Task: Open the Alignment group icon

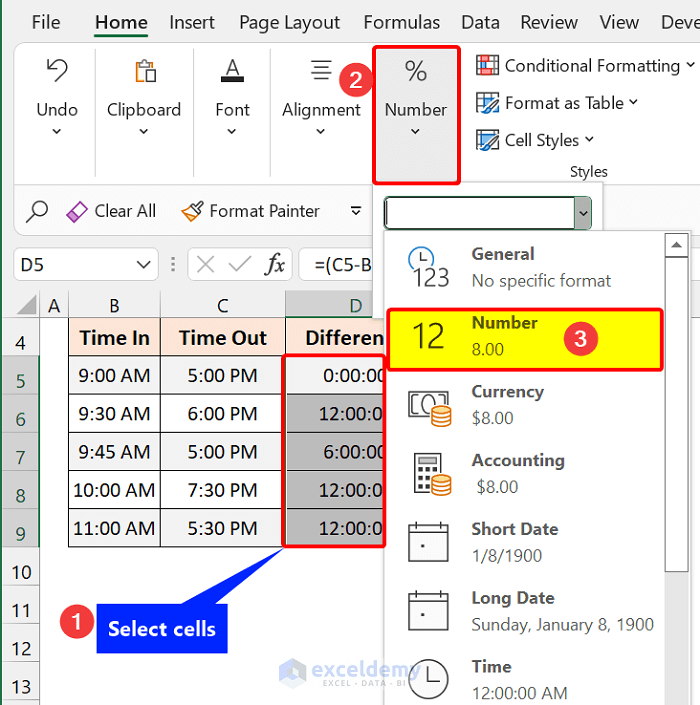Action: point(321,70)
